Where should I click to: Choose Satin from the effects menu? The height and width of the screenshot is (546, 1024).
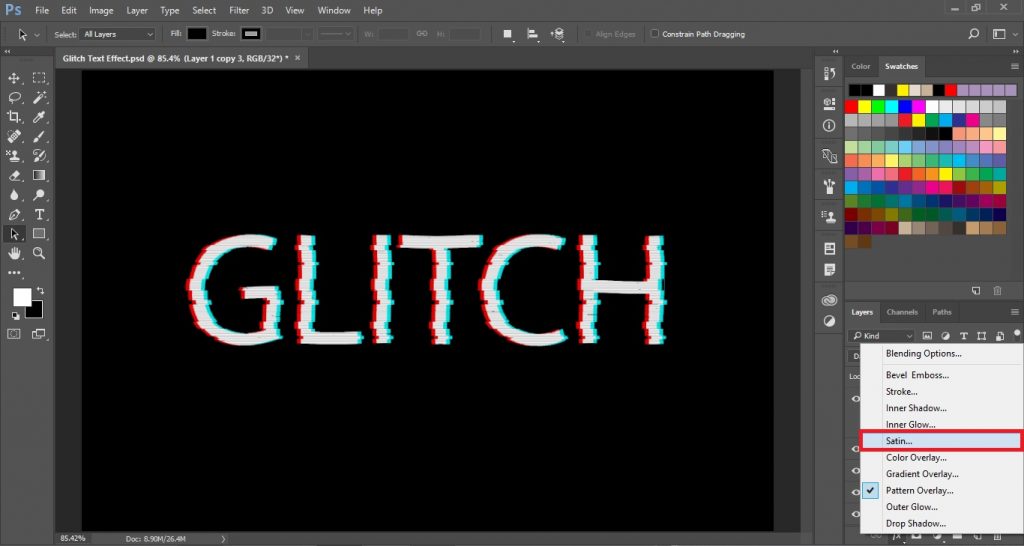(x=940, y=441)
